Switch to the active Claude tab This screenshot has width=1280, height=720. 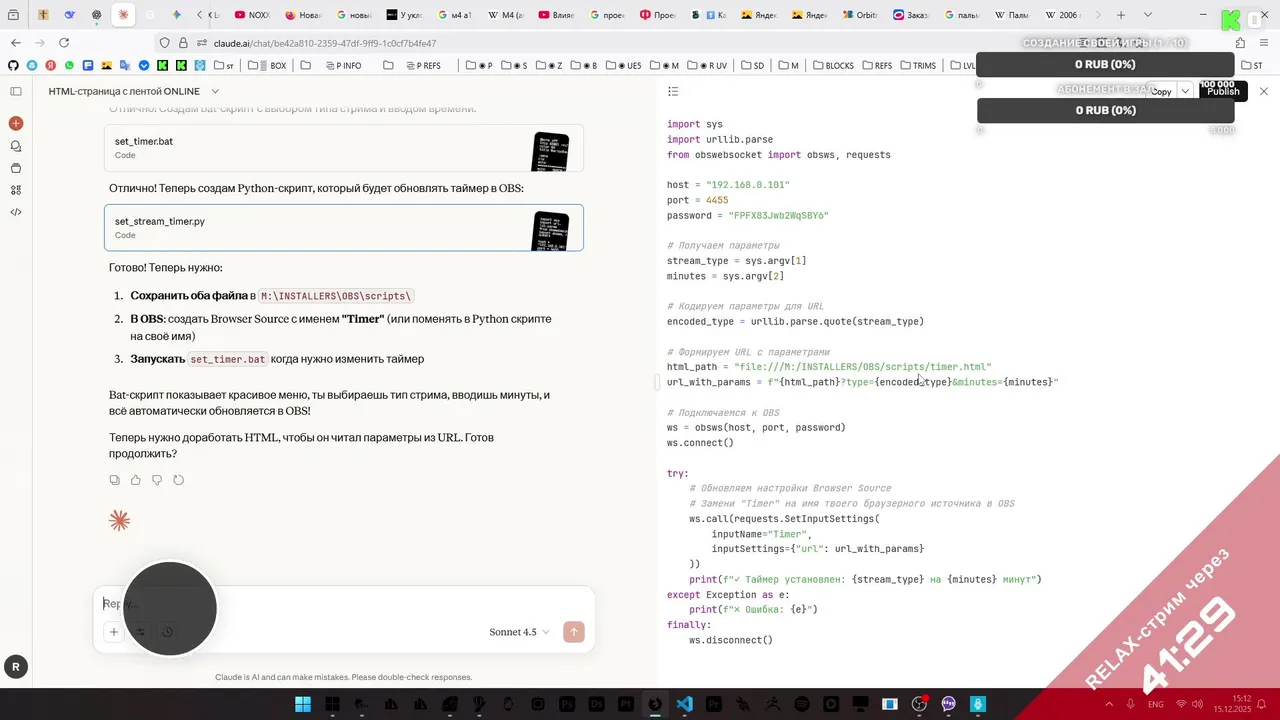[123, 15]
